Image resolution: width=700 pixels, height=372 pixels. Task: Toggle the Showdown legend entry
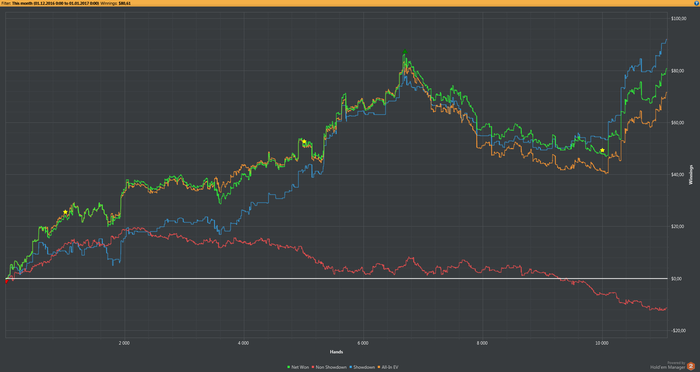point(362,367)
